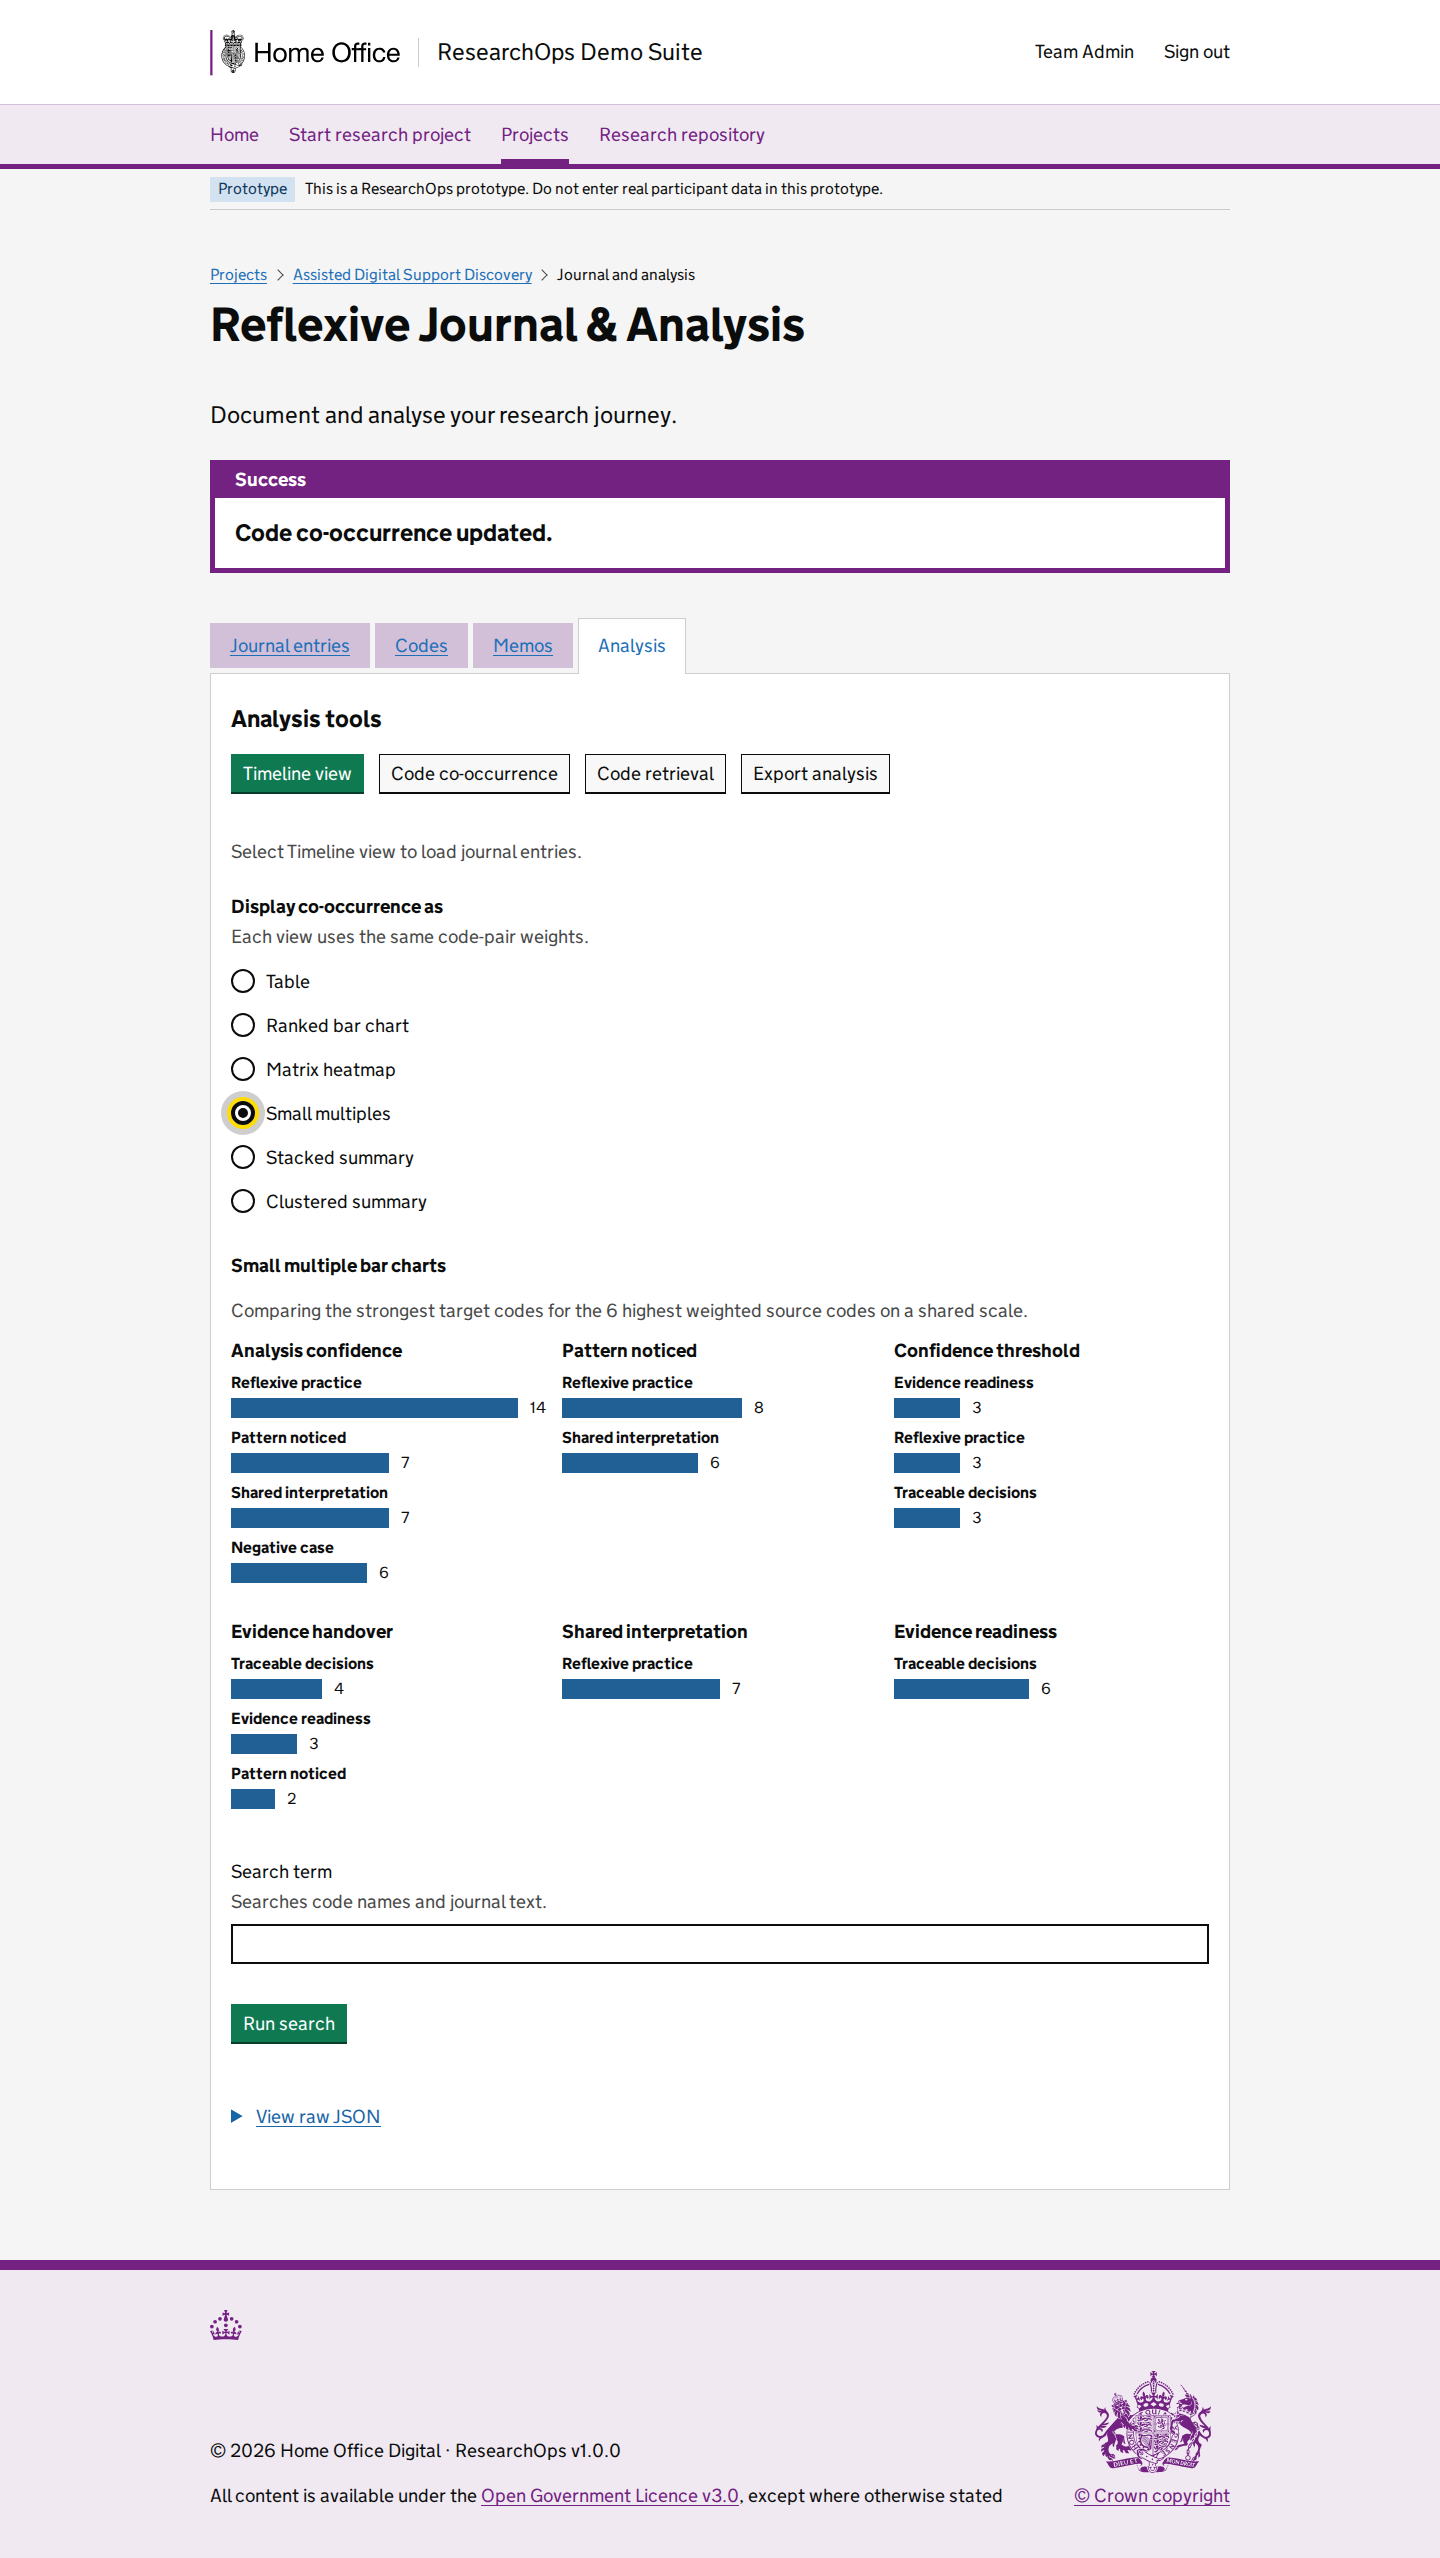
Task: Open Assisted Digital Support Discovery breadcrumb
Action: coord(412,275)
